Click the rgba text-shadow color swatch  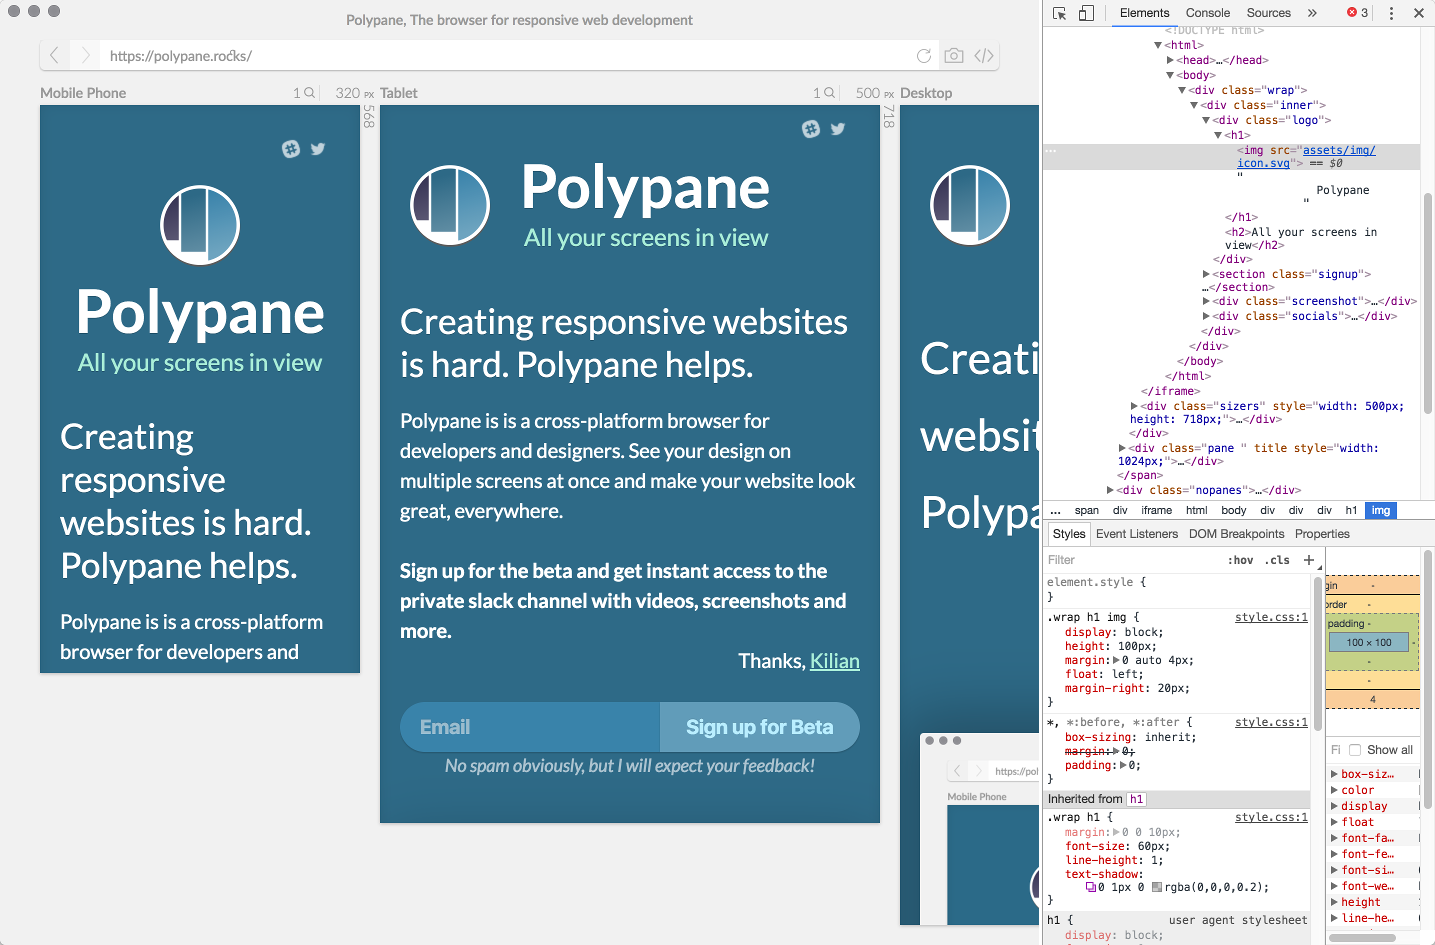[x=1157, y=887]
